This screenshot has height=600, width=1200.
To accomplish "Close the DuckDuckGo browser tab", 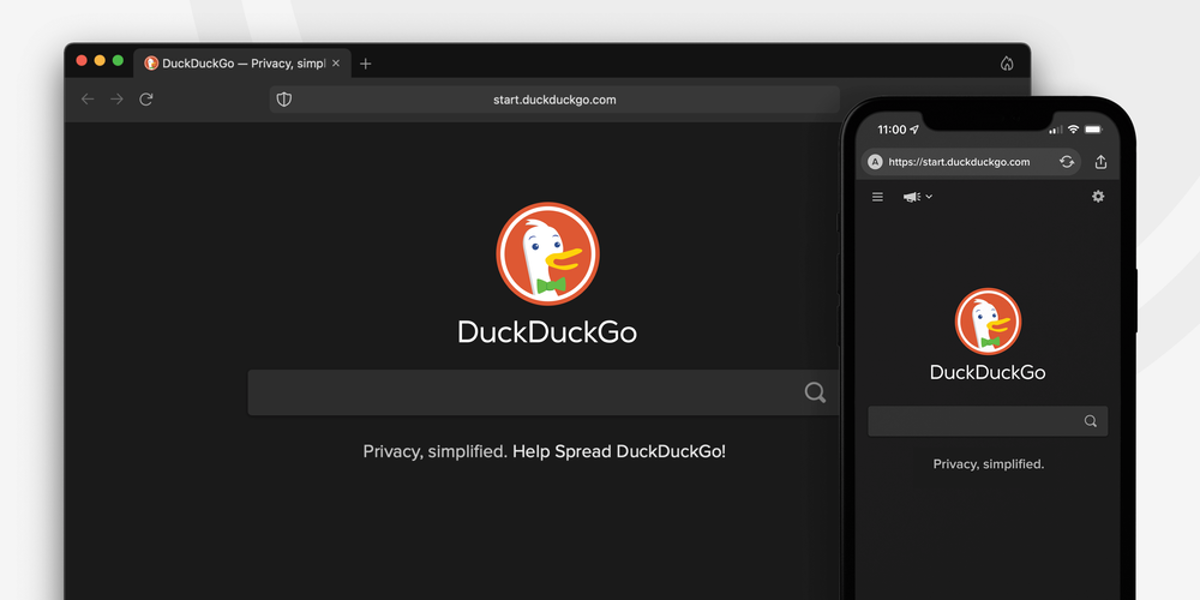I will pos(336,63).
